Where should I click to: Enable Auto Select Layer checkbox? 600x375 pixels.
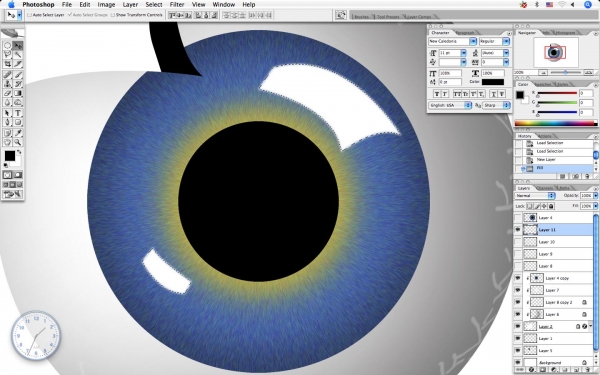(29, 15)
